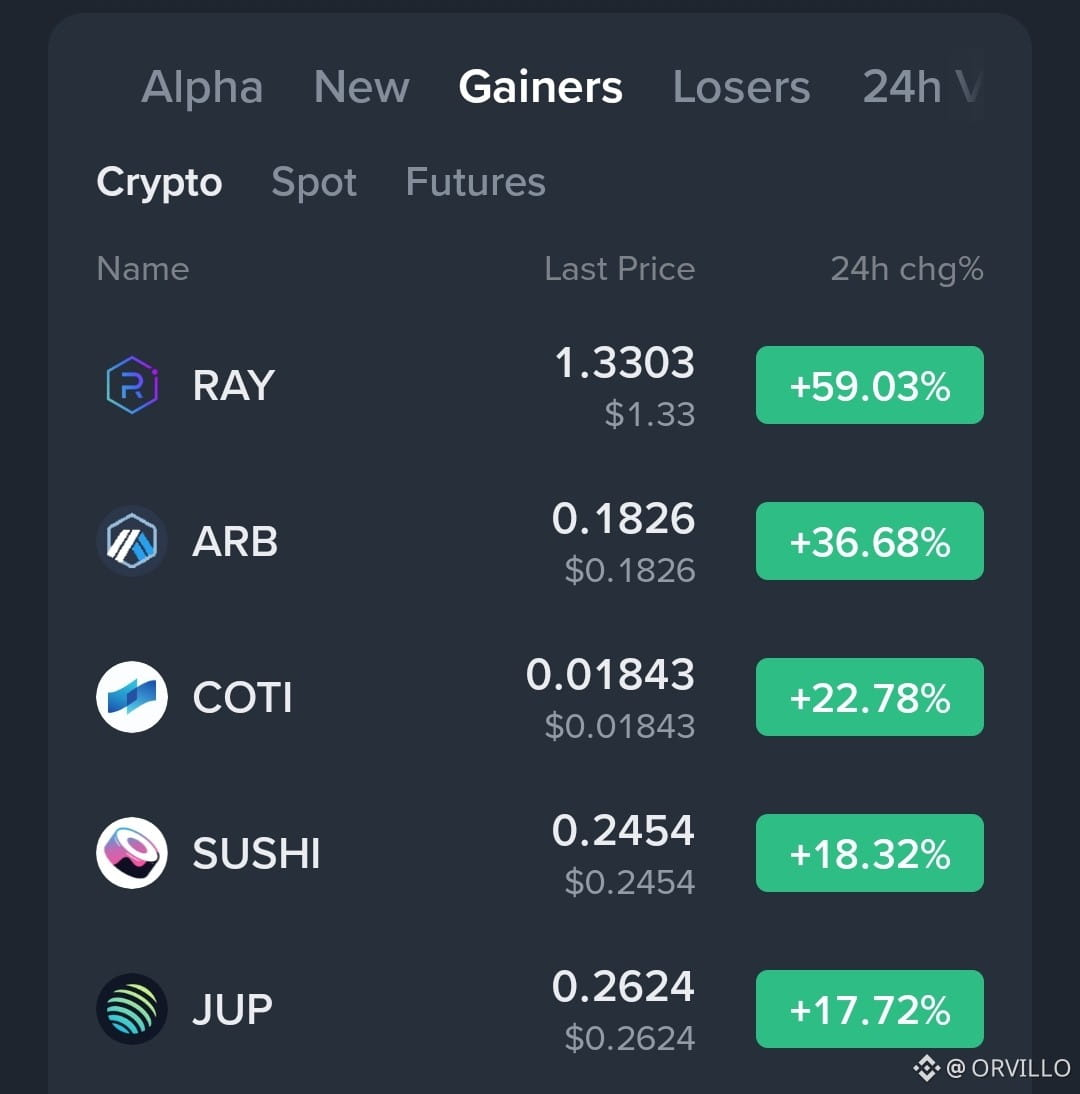Tap RAY's +59.03% change badge
Viewport: 1080px width, 1094px height.
pos(870,385)
